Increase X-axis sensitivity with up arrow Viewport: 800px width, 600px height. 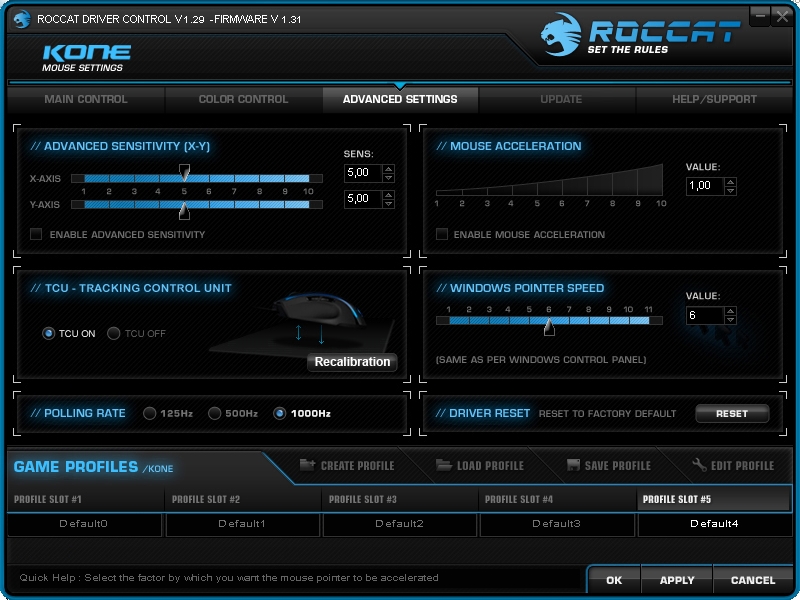tap(389, 169)
